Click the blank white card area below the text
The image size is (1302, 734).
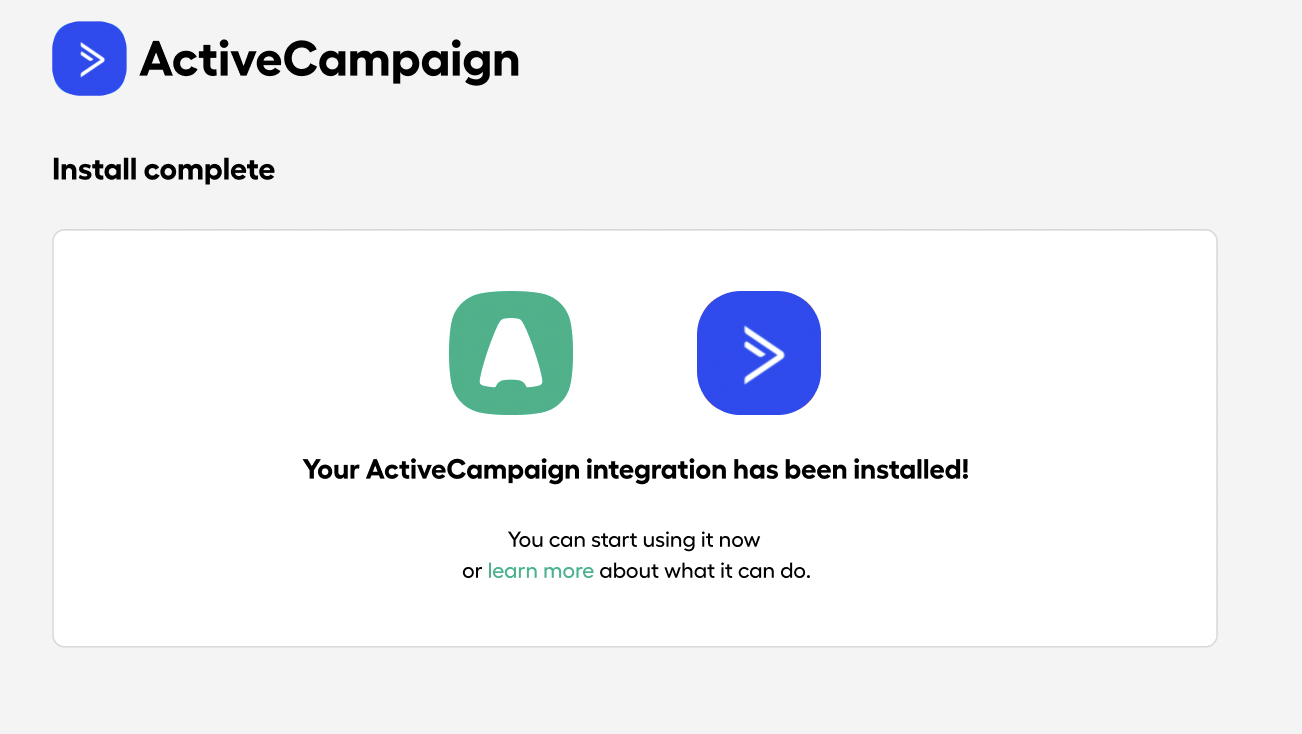(x=635, y=615)
